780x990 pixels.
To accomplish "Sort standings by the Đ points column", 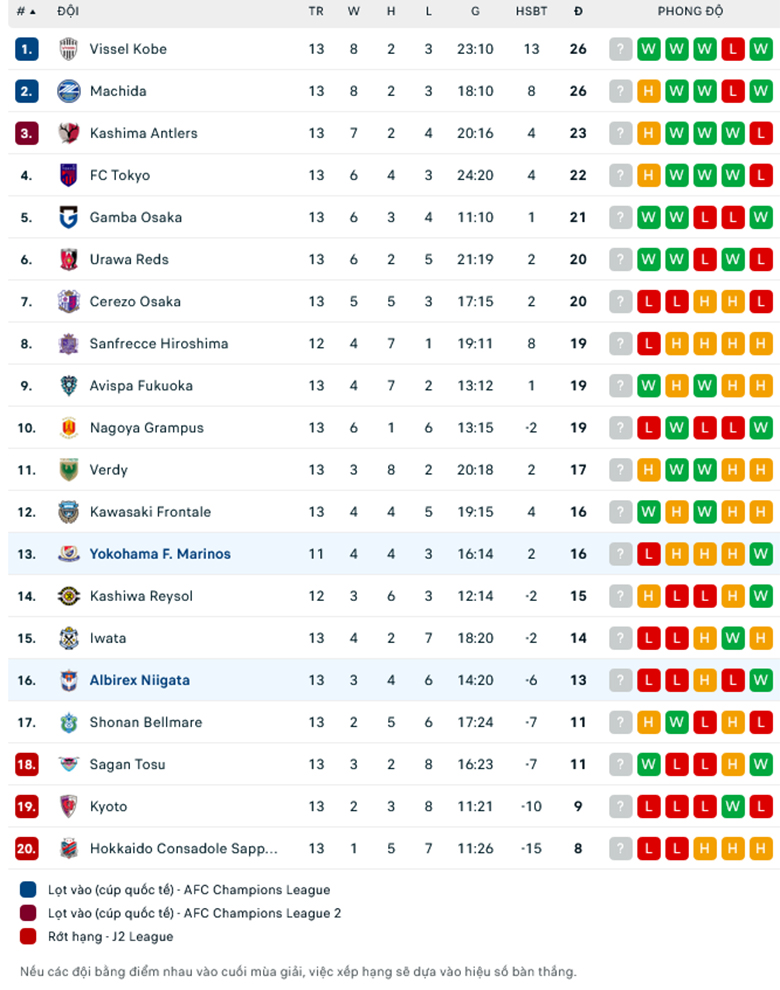I will pyautogui.click(x=578, y=11).
